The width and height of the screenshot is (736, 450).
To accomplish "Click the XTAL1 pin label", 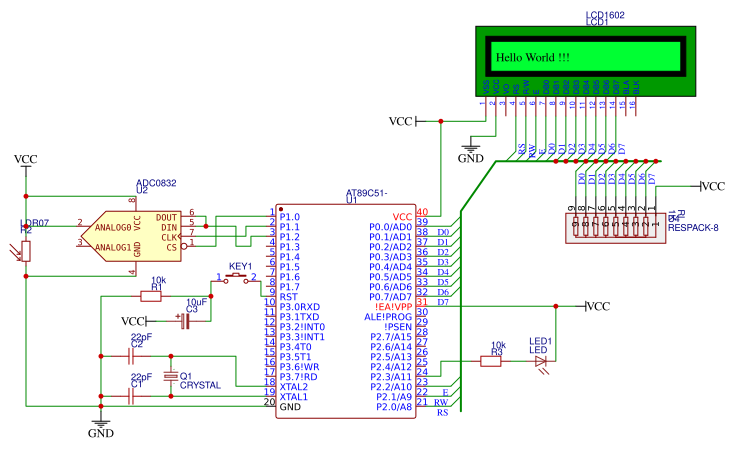I will [293, 397].
